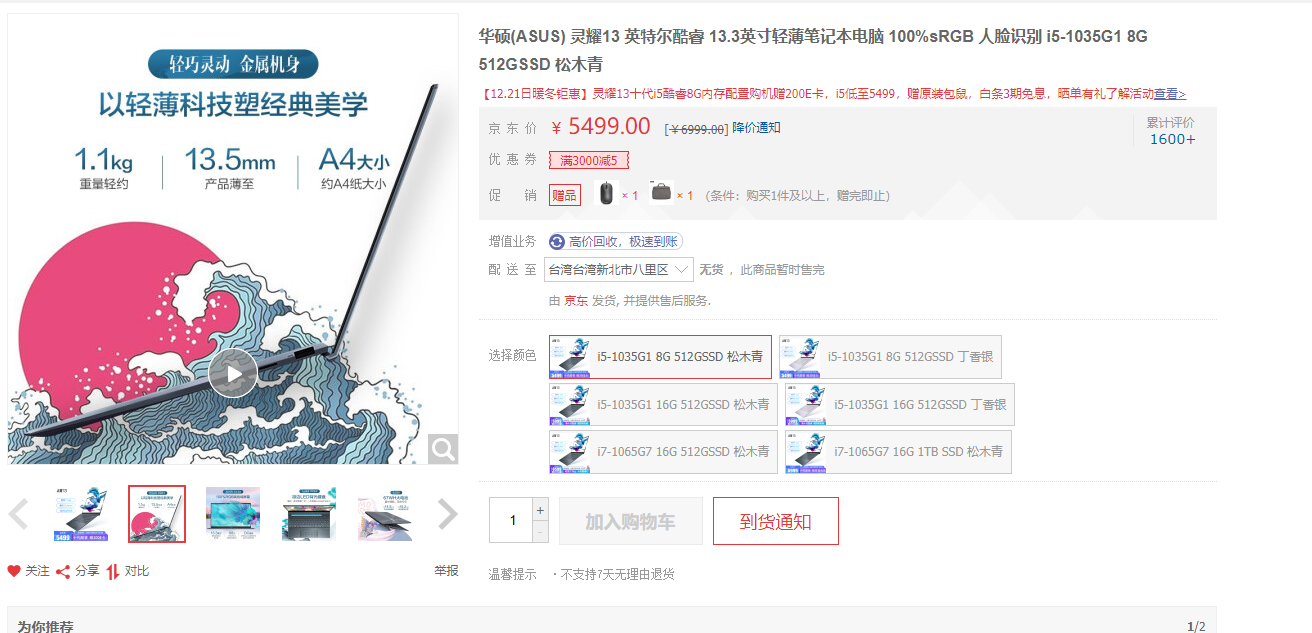1312x633 pixels.
Task: Click the free gift mouse icon
Action: [606, 193]
